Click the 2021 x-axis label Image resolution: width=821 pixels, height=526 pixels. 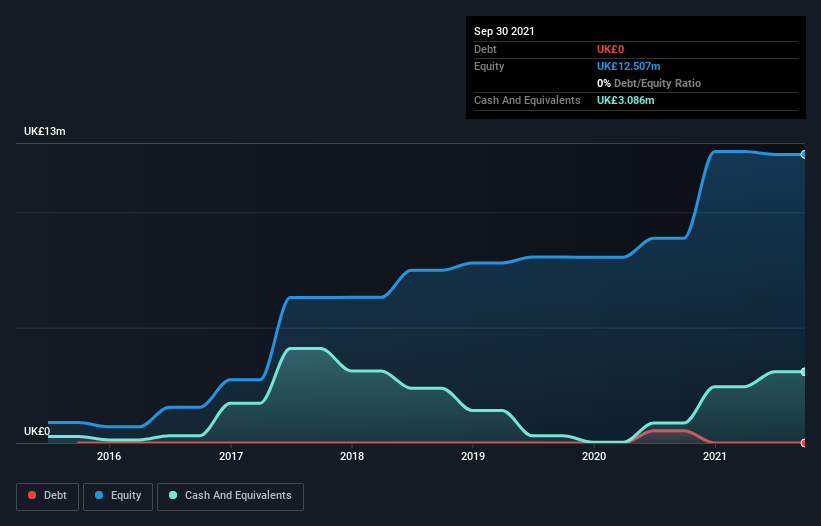coord(715,456)
